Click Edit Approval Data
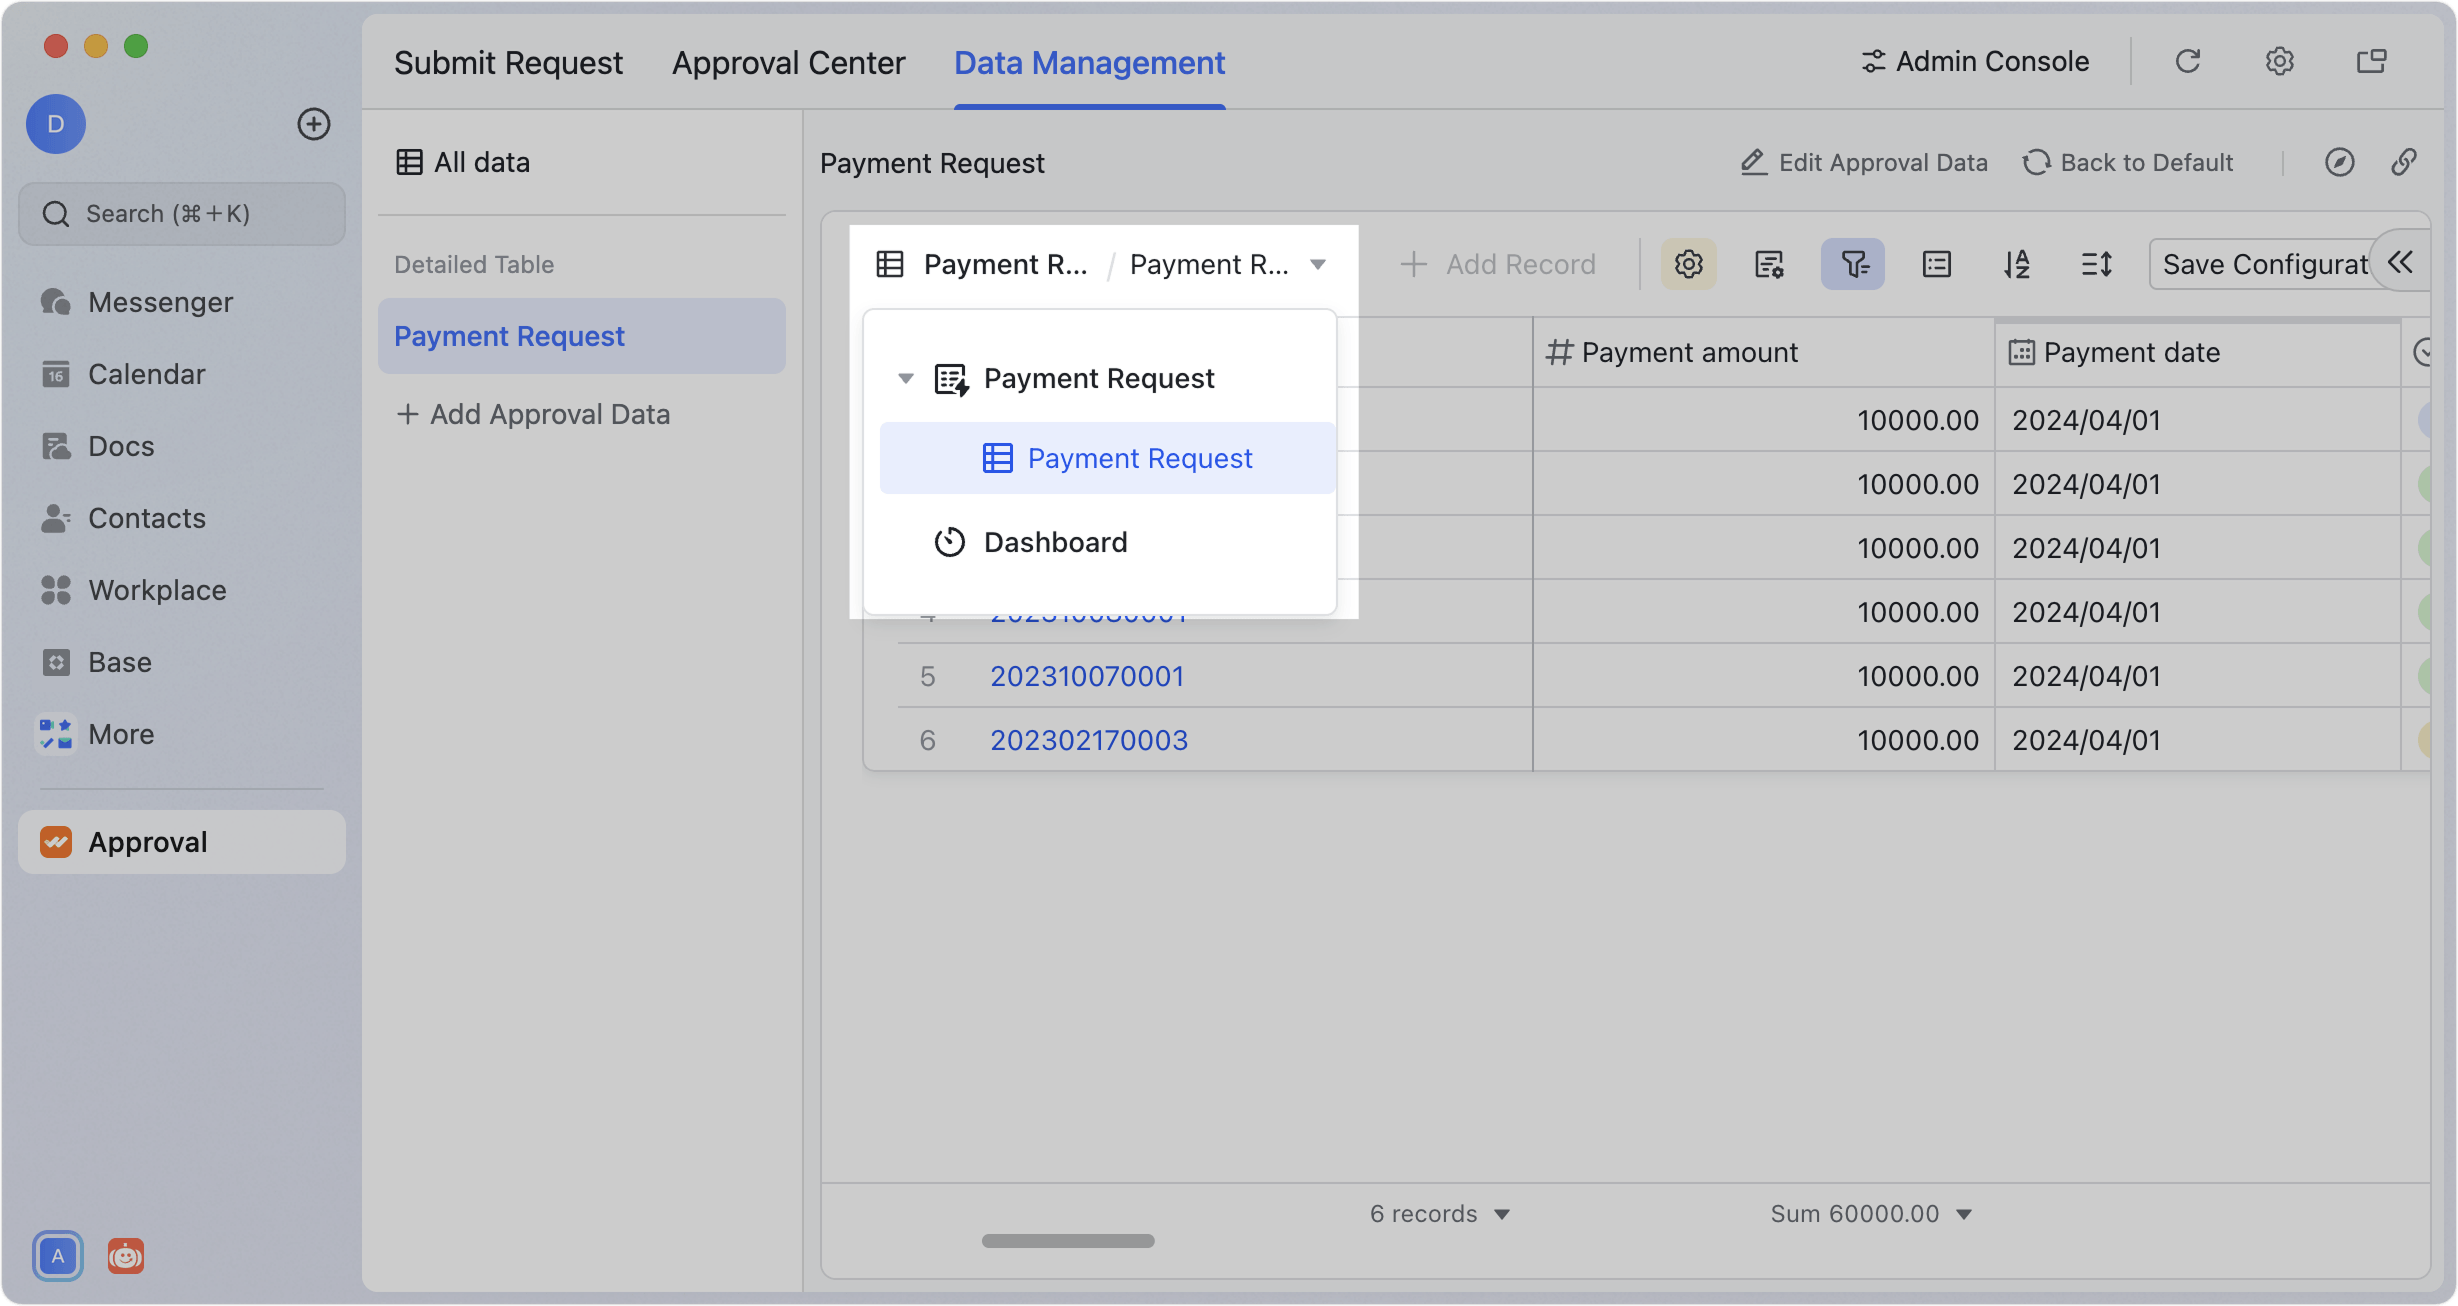This screenshot has width=2458, height=1306. 1864,162
